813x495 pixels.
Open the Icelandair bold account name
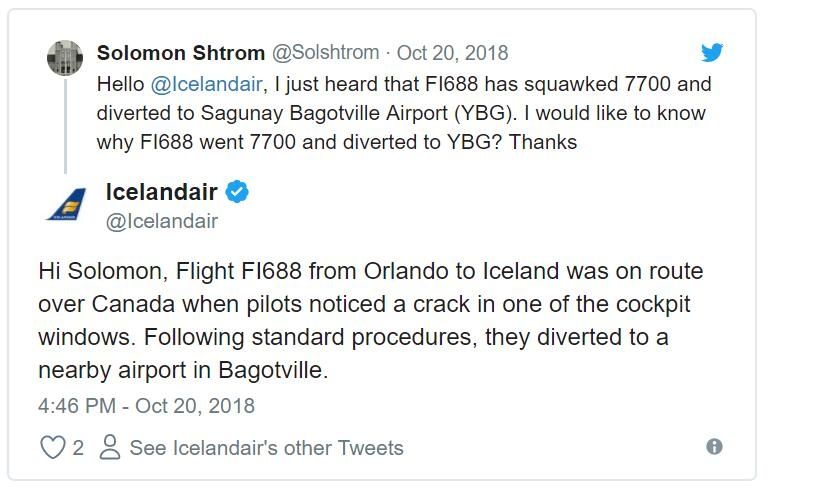click(161, 192)
